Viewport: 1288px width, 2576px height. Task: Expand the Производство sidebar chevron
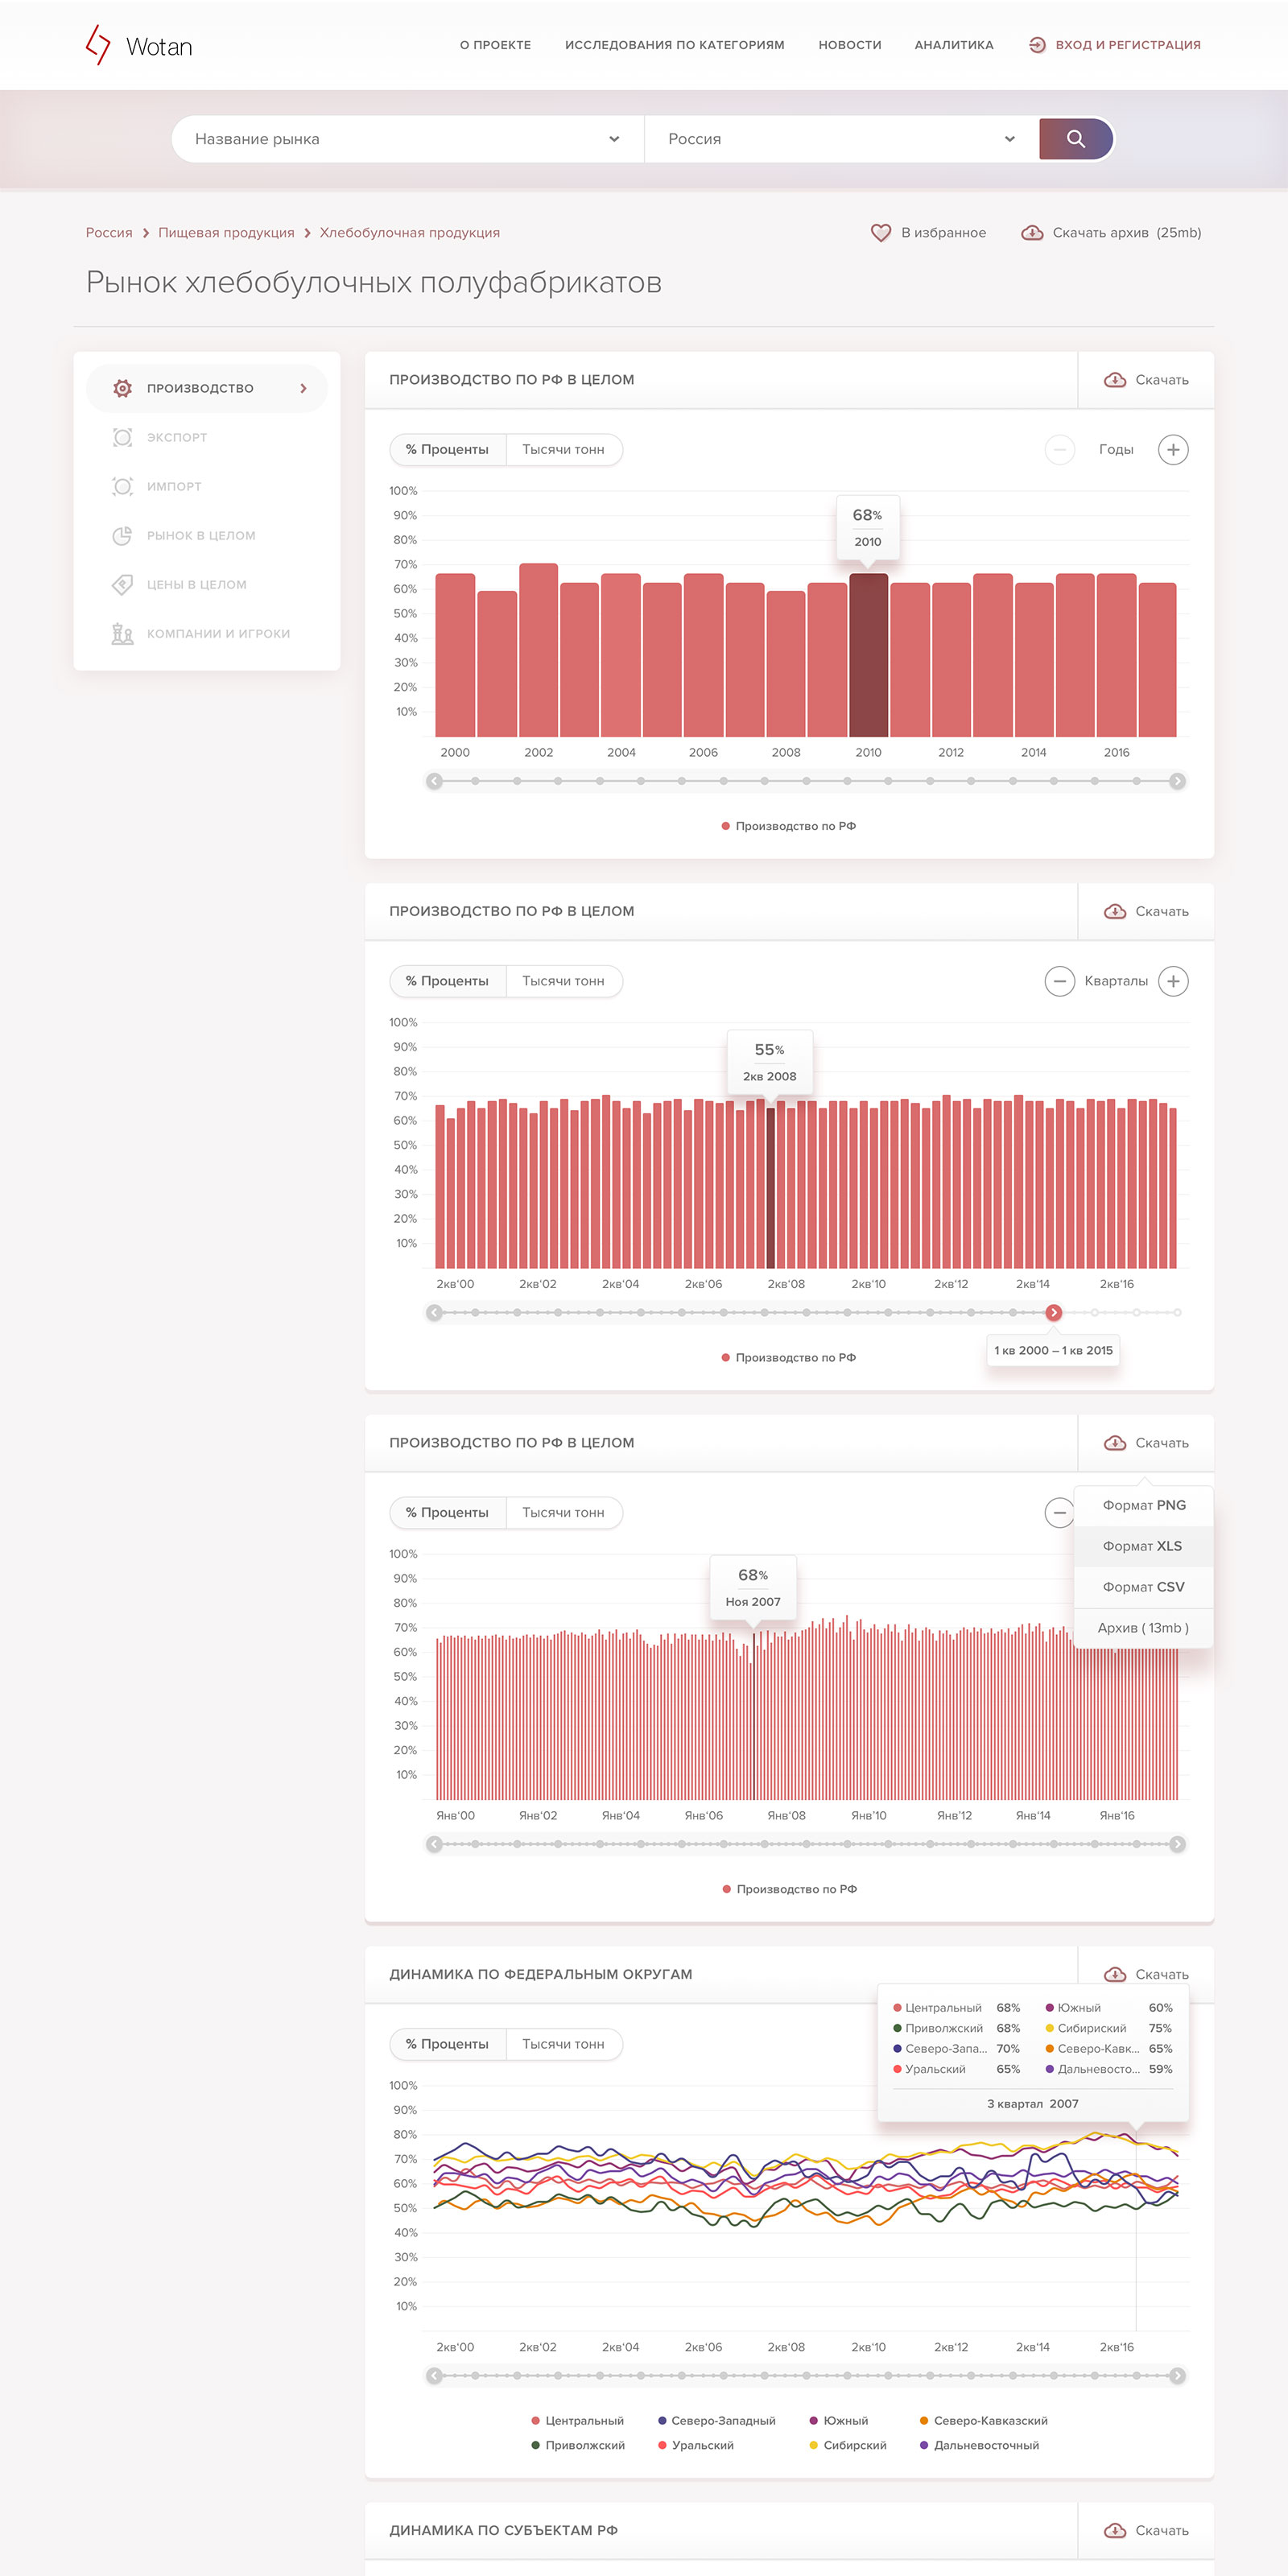pyautogui.click(x=303, y=388)
